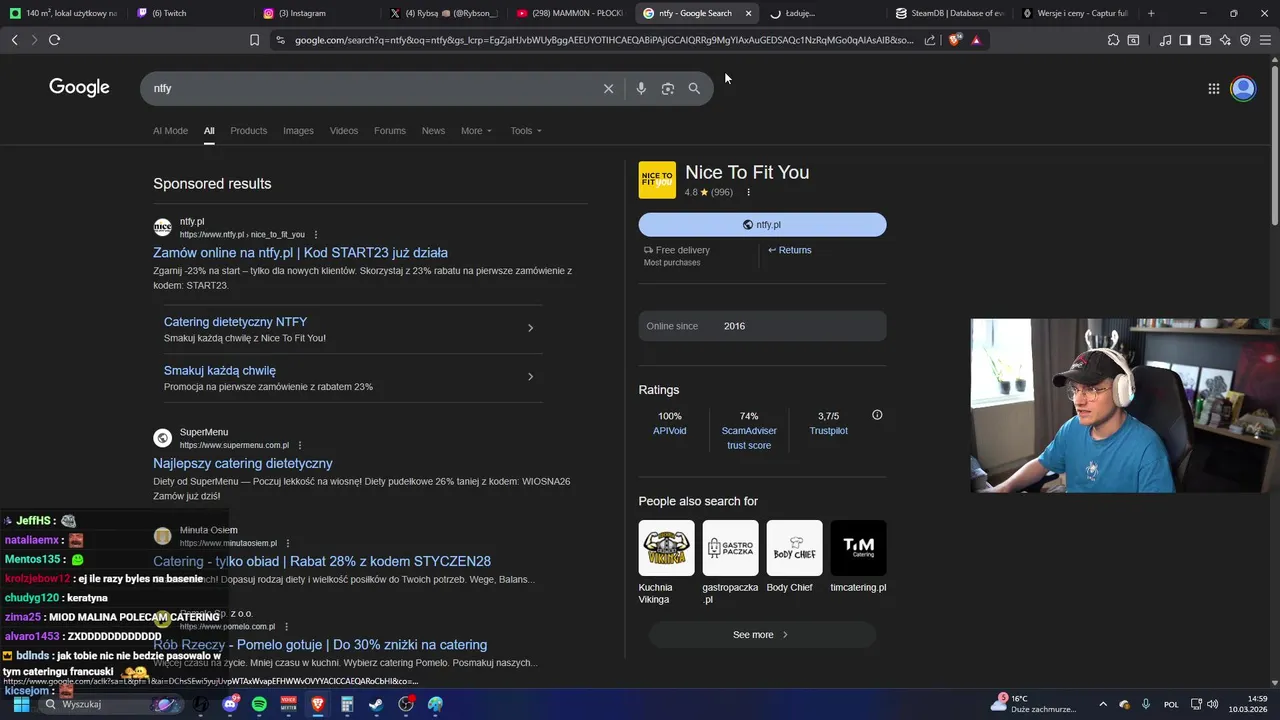The width and height of the screenshot is (1280, 720).
Task: Go back using browser back arrow
Action: click(x=14, y=40)
